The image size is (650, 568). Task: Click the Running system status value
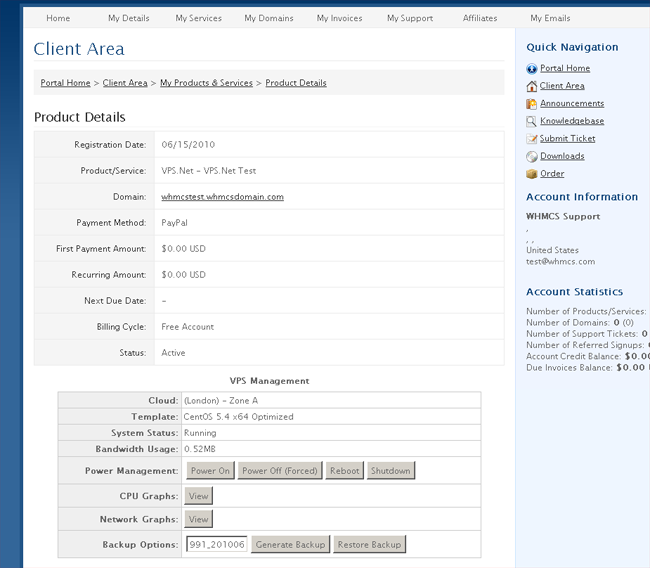[x=200, y=433]
